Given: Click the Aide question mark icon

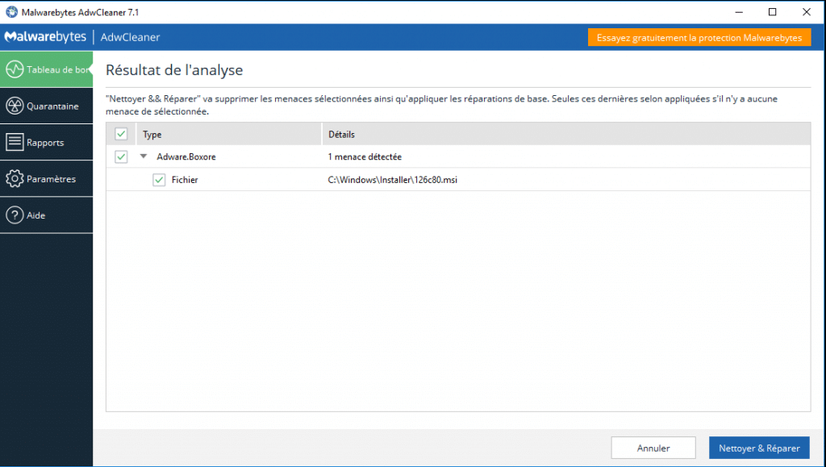Looking at the screenshot, I should pos(14,215).
